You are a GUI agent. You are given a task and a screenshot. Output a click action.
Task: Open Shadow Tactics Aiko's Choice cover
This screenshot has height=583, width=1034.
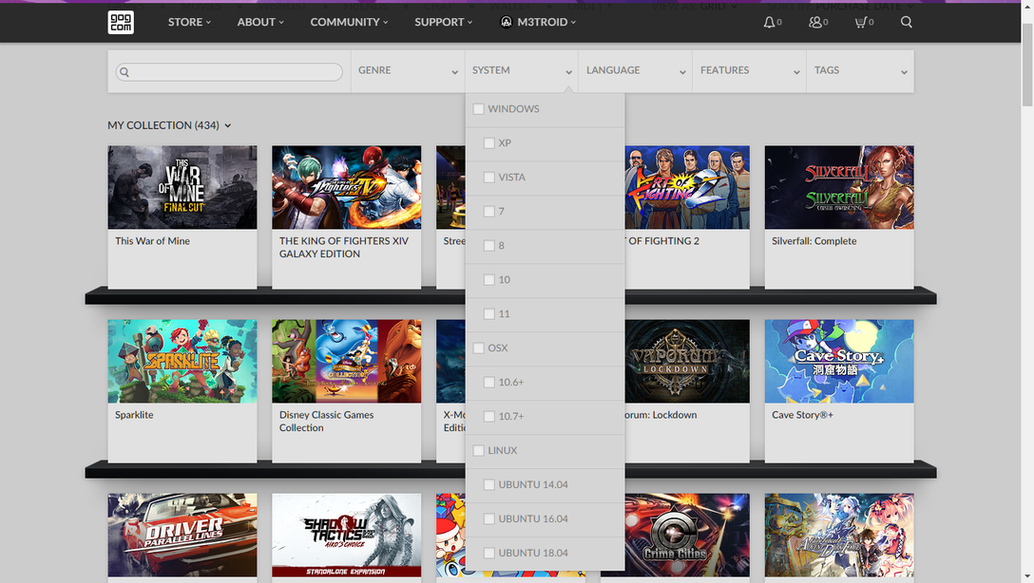click(x=347, y=536)
